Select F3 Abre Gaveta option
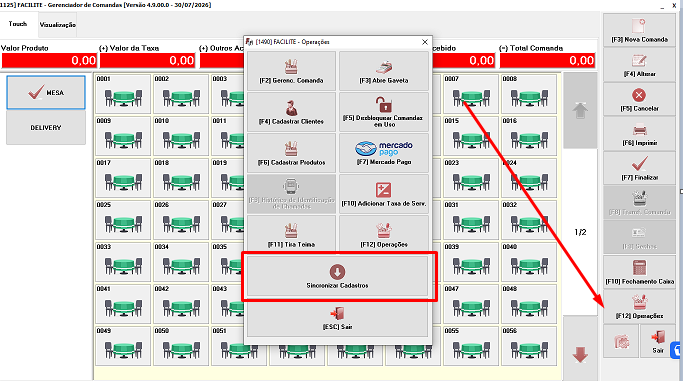This screenshot has width=683, height=381. tap(384, 71)
